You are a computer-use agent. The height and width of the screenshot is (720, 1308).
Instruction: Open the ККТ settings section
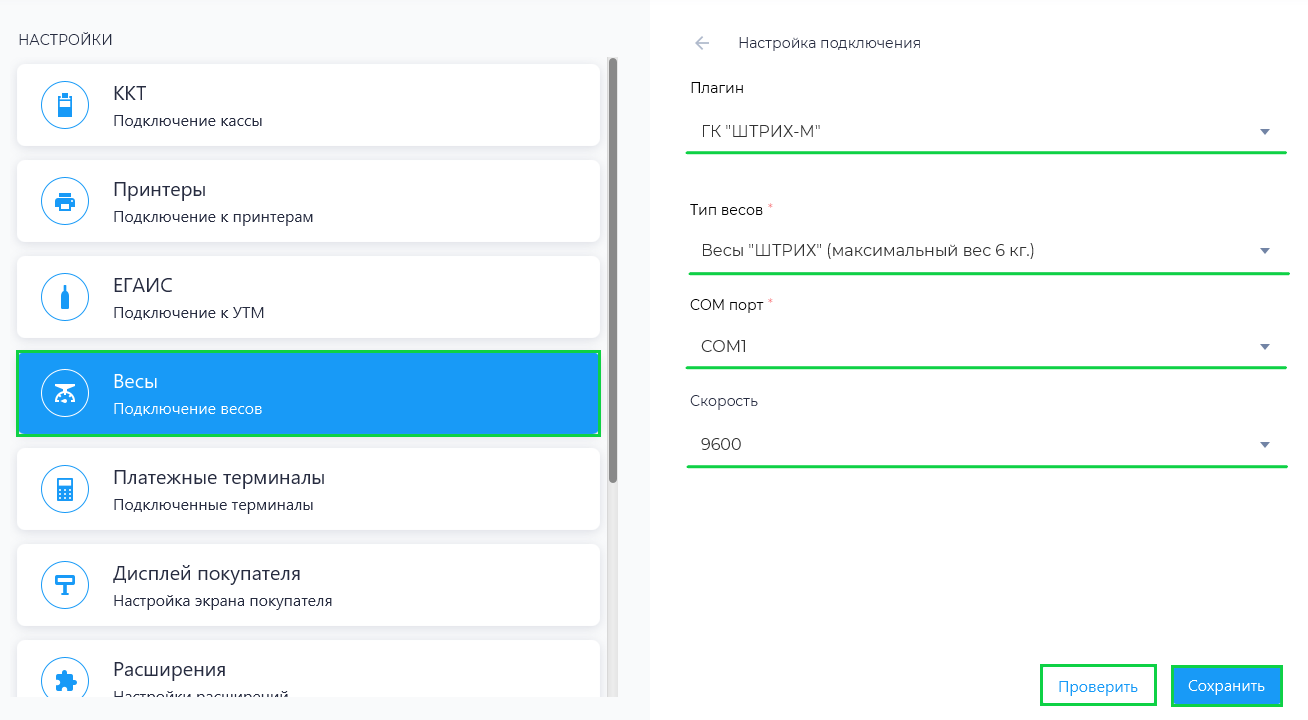coord(308,105)
